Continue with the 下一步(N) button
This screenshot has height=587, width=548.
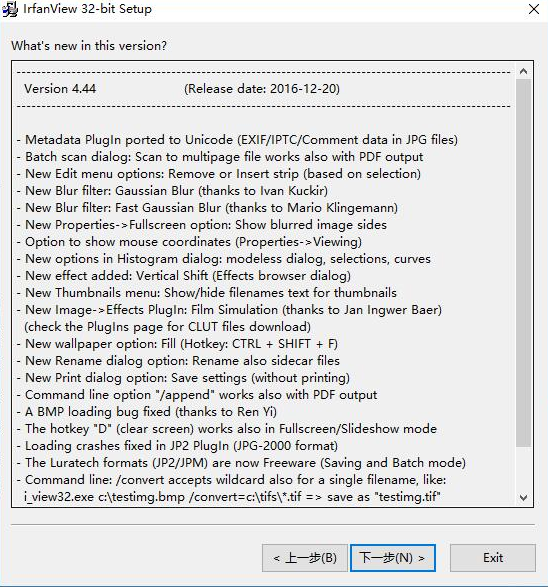(393, 558)
